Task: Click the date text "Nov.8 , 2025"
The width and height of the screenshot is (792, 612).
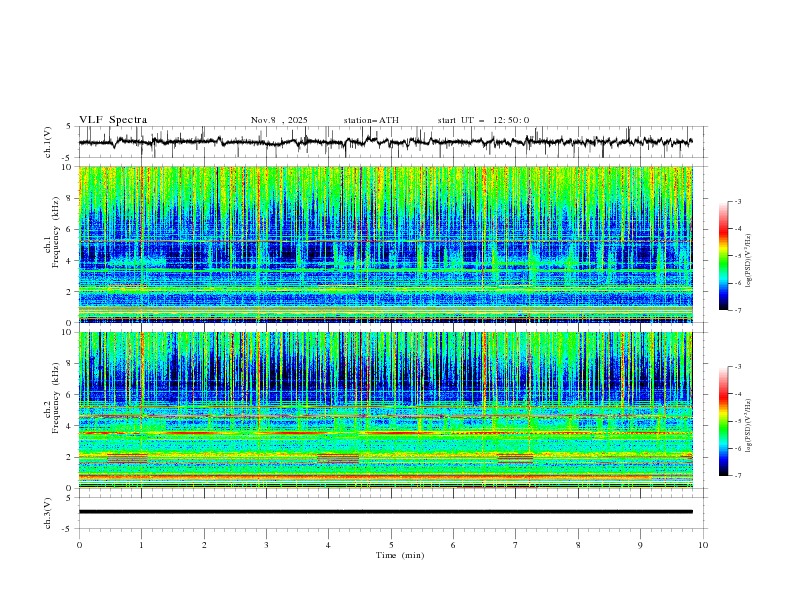Action: pyautogui.click(x=279, y=120)
